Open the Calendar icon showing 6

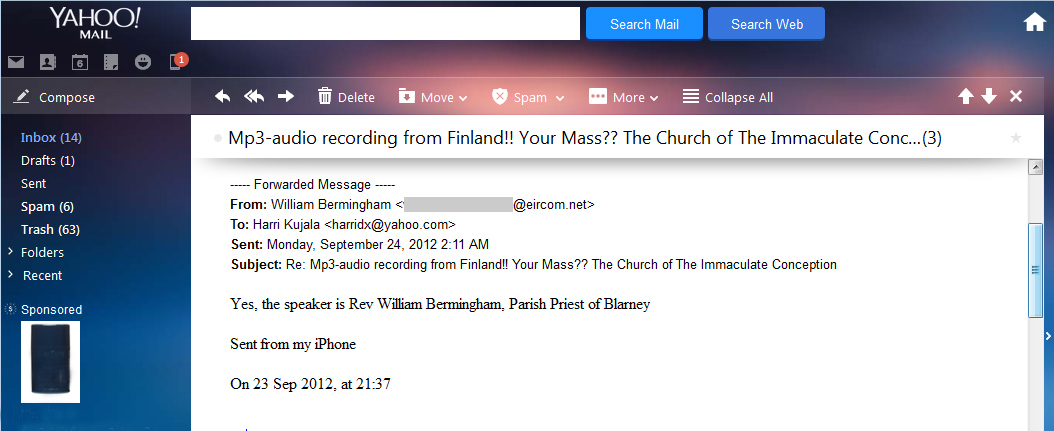(x=80, y=63)
